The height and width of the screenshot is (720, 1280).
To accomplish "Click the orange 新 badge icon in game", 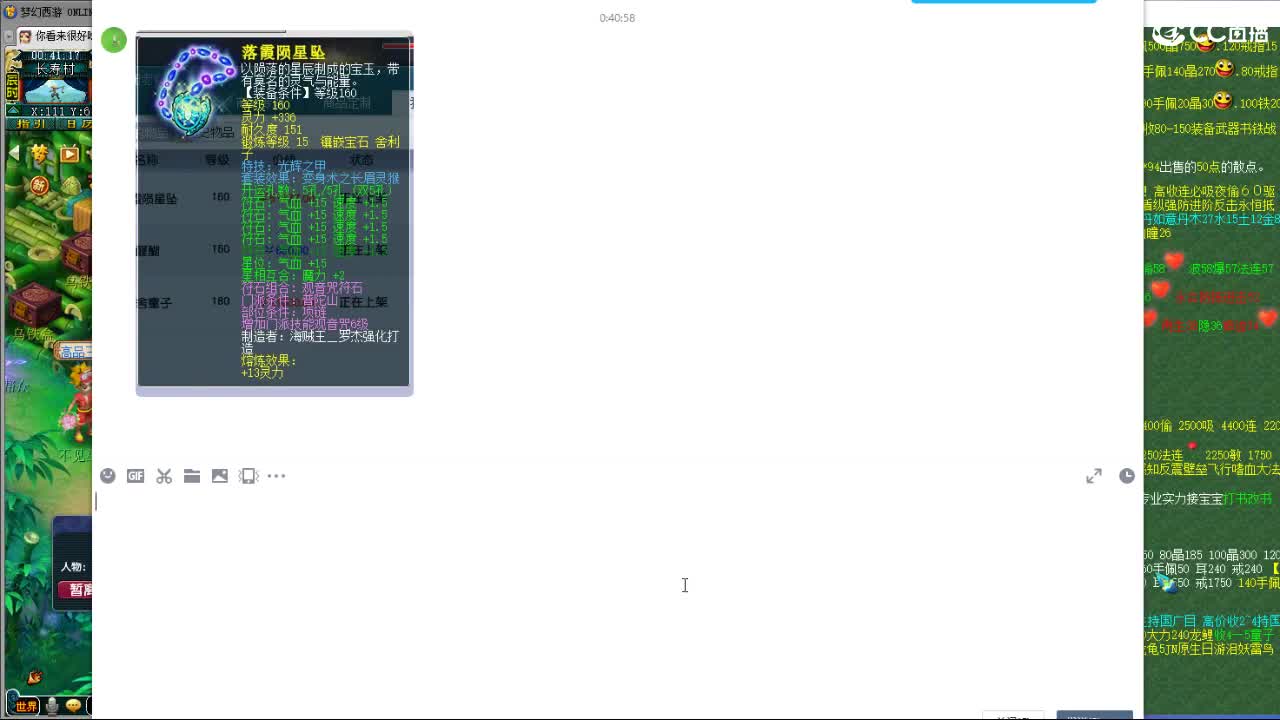I will [39, 186].
